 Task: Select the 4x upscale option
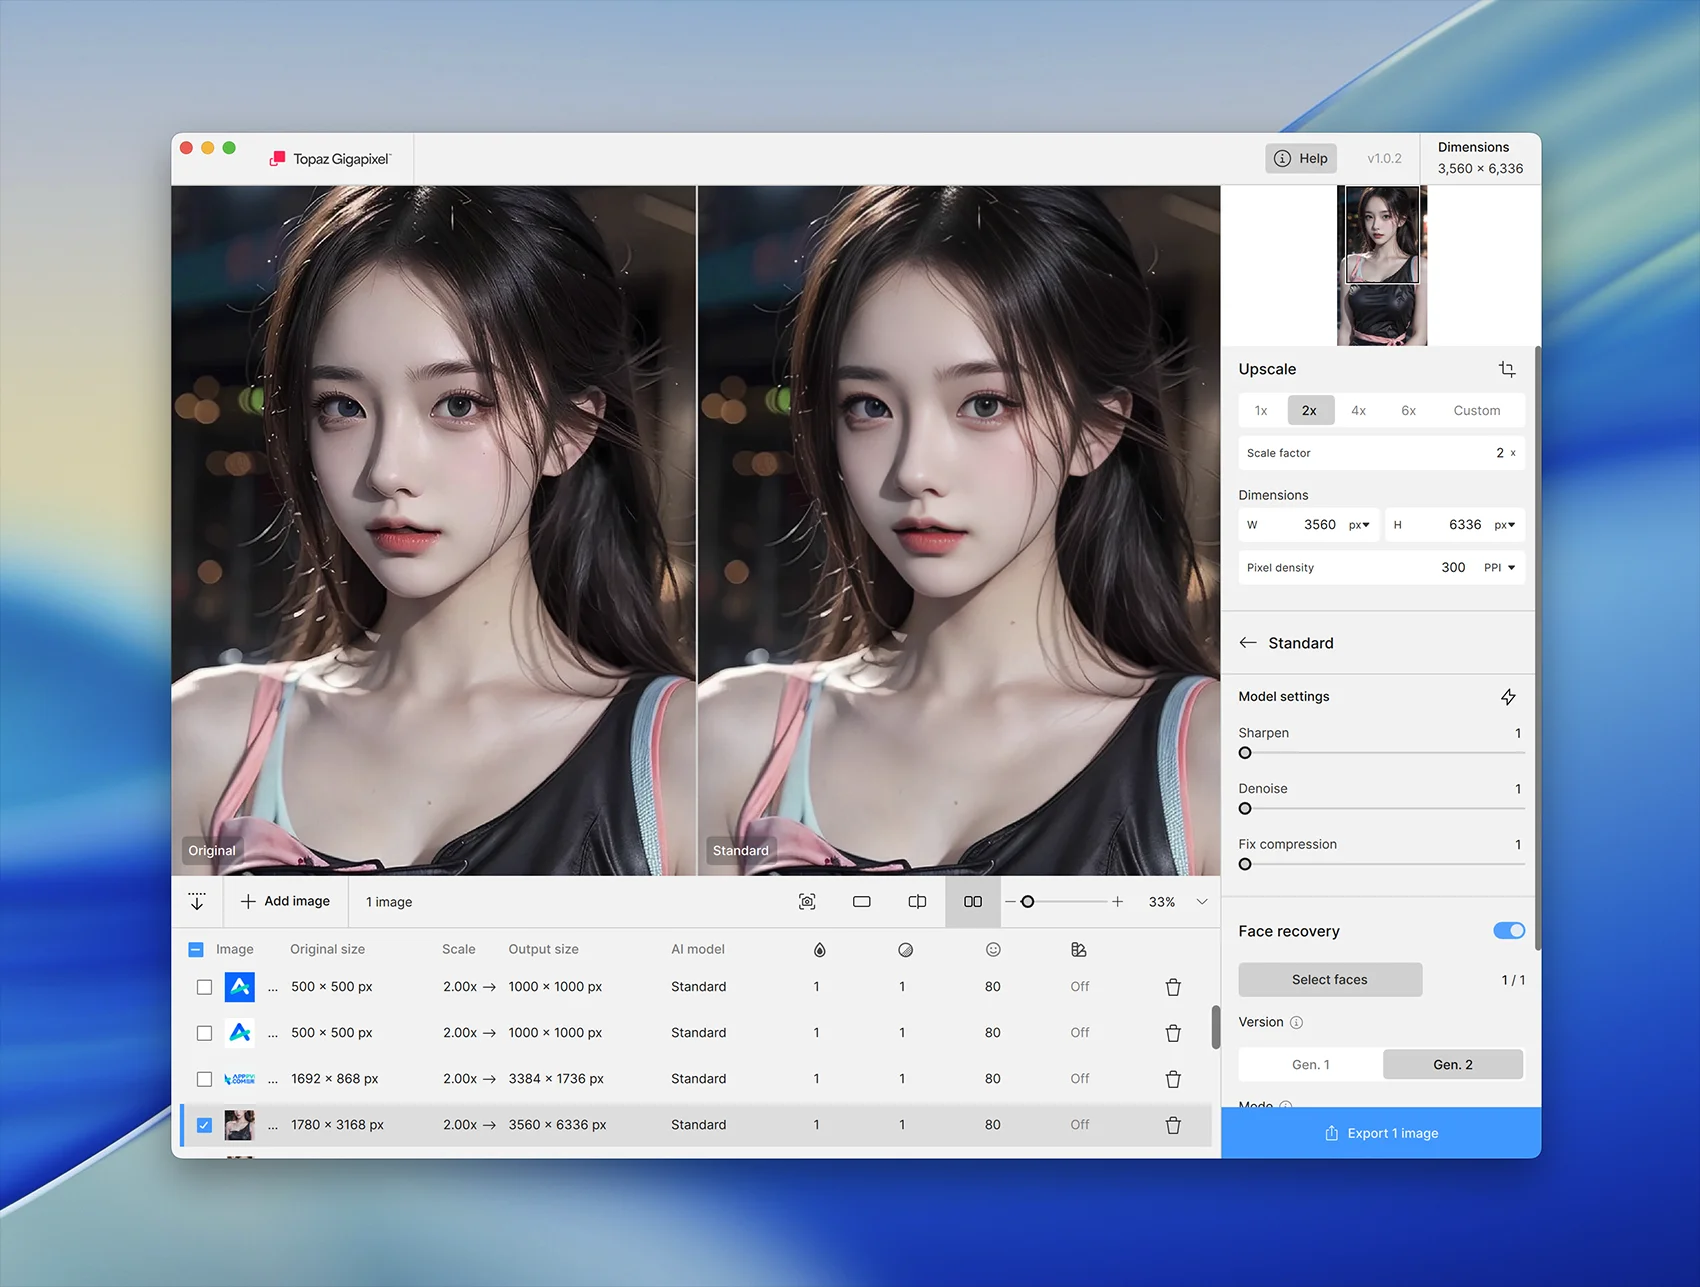[1358, 411]
